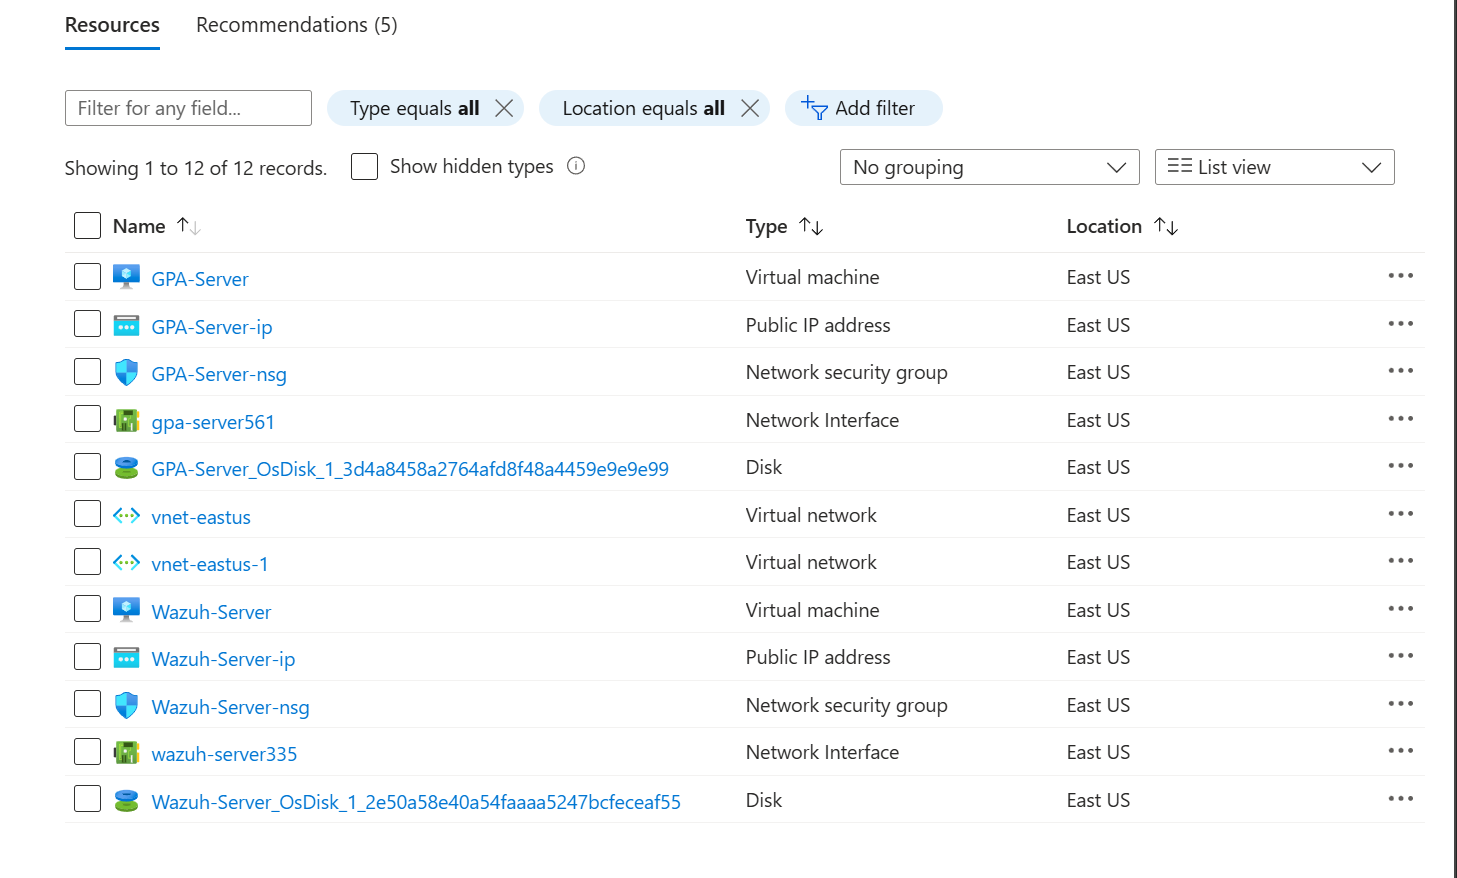
Task: Tick the gpa-server561 row checkbox
Action: (88, 419)
